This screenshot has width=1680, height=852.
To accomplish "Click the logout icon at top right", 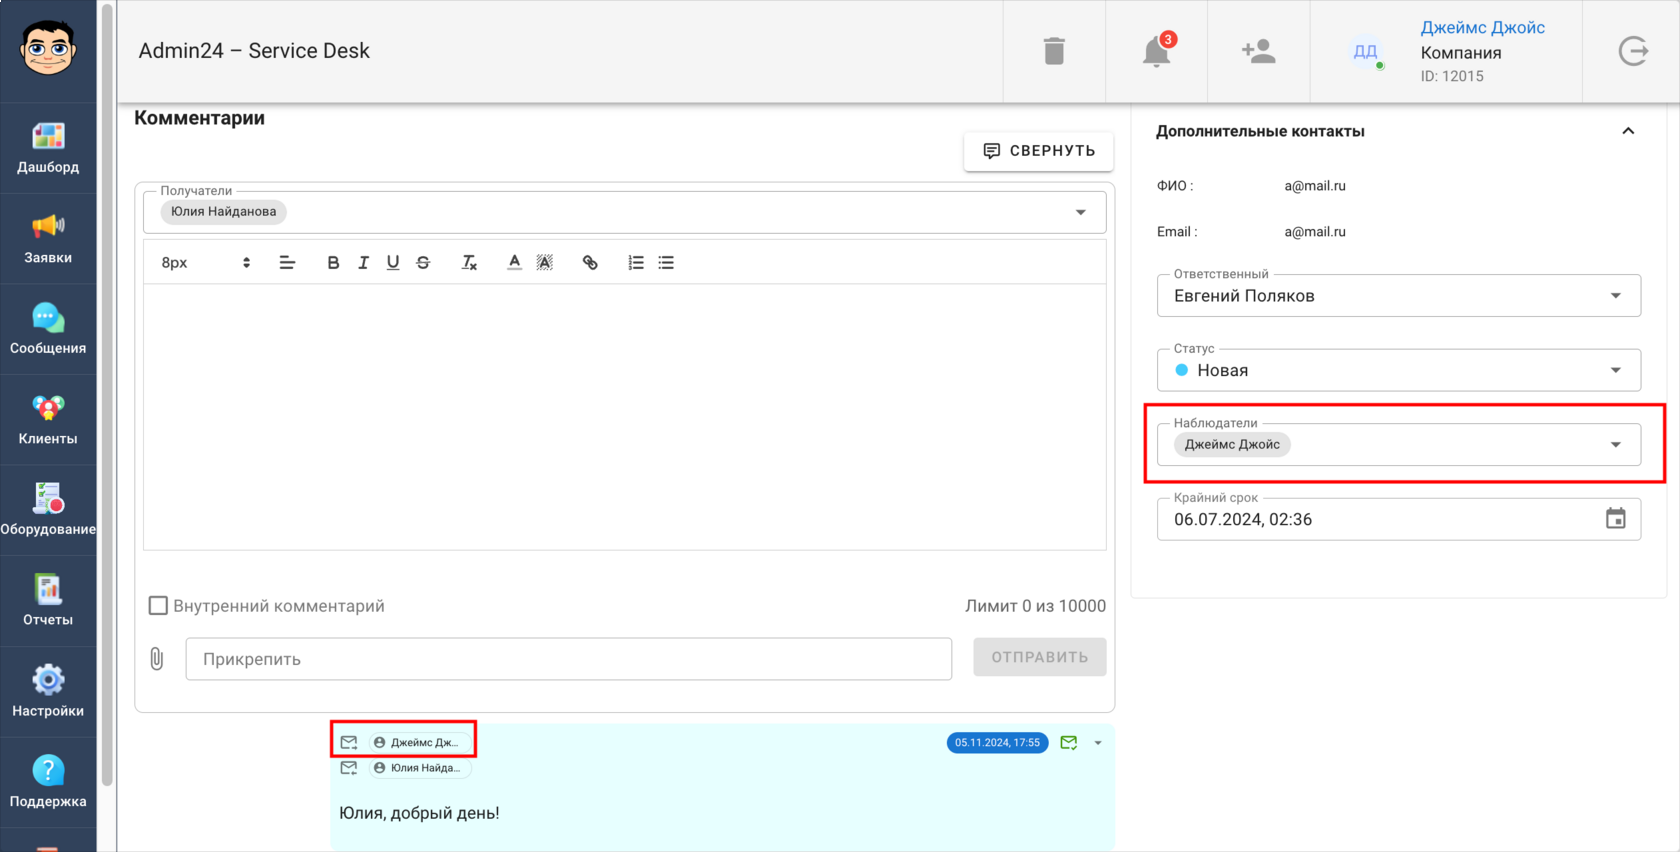I will (1632, 51).
